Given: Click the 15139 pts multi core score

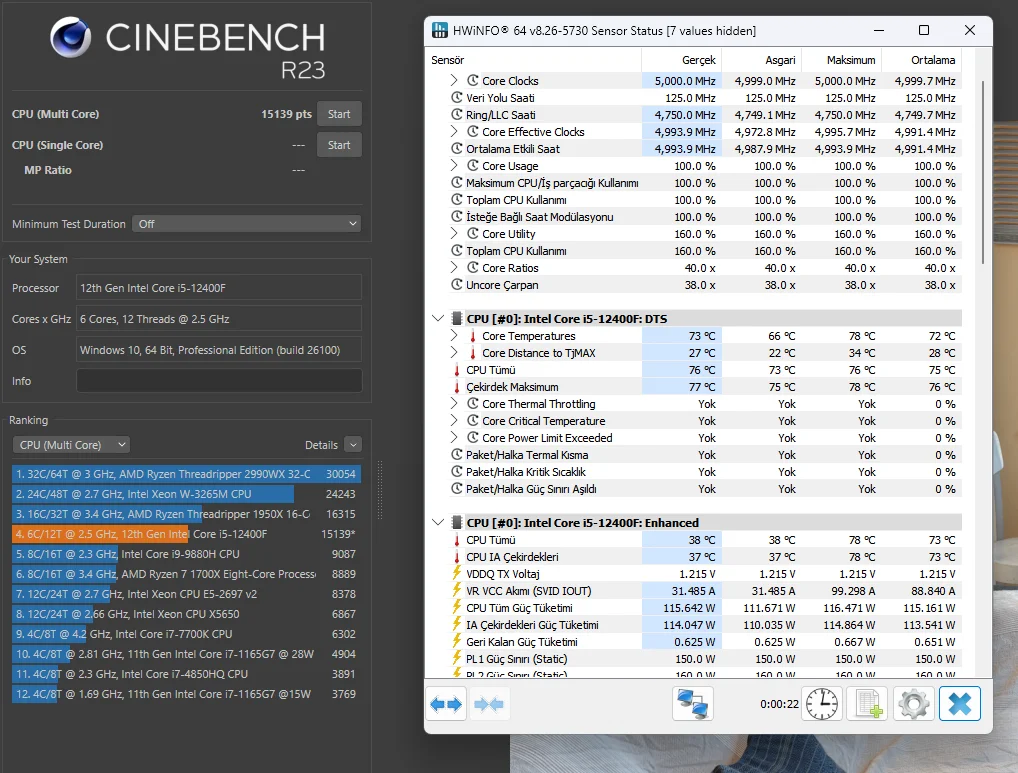Looking at the screenshot, I should point(286,114).
